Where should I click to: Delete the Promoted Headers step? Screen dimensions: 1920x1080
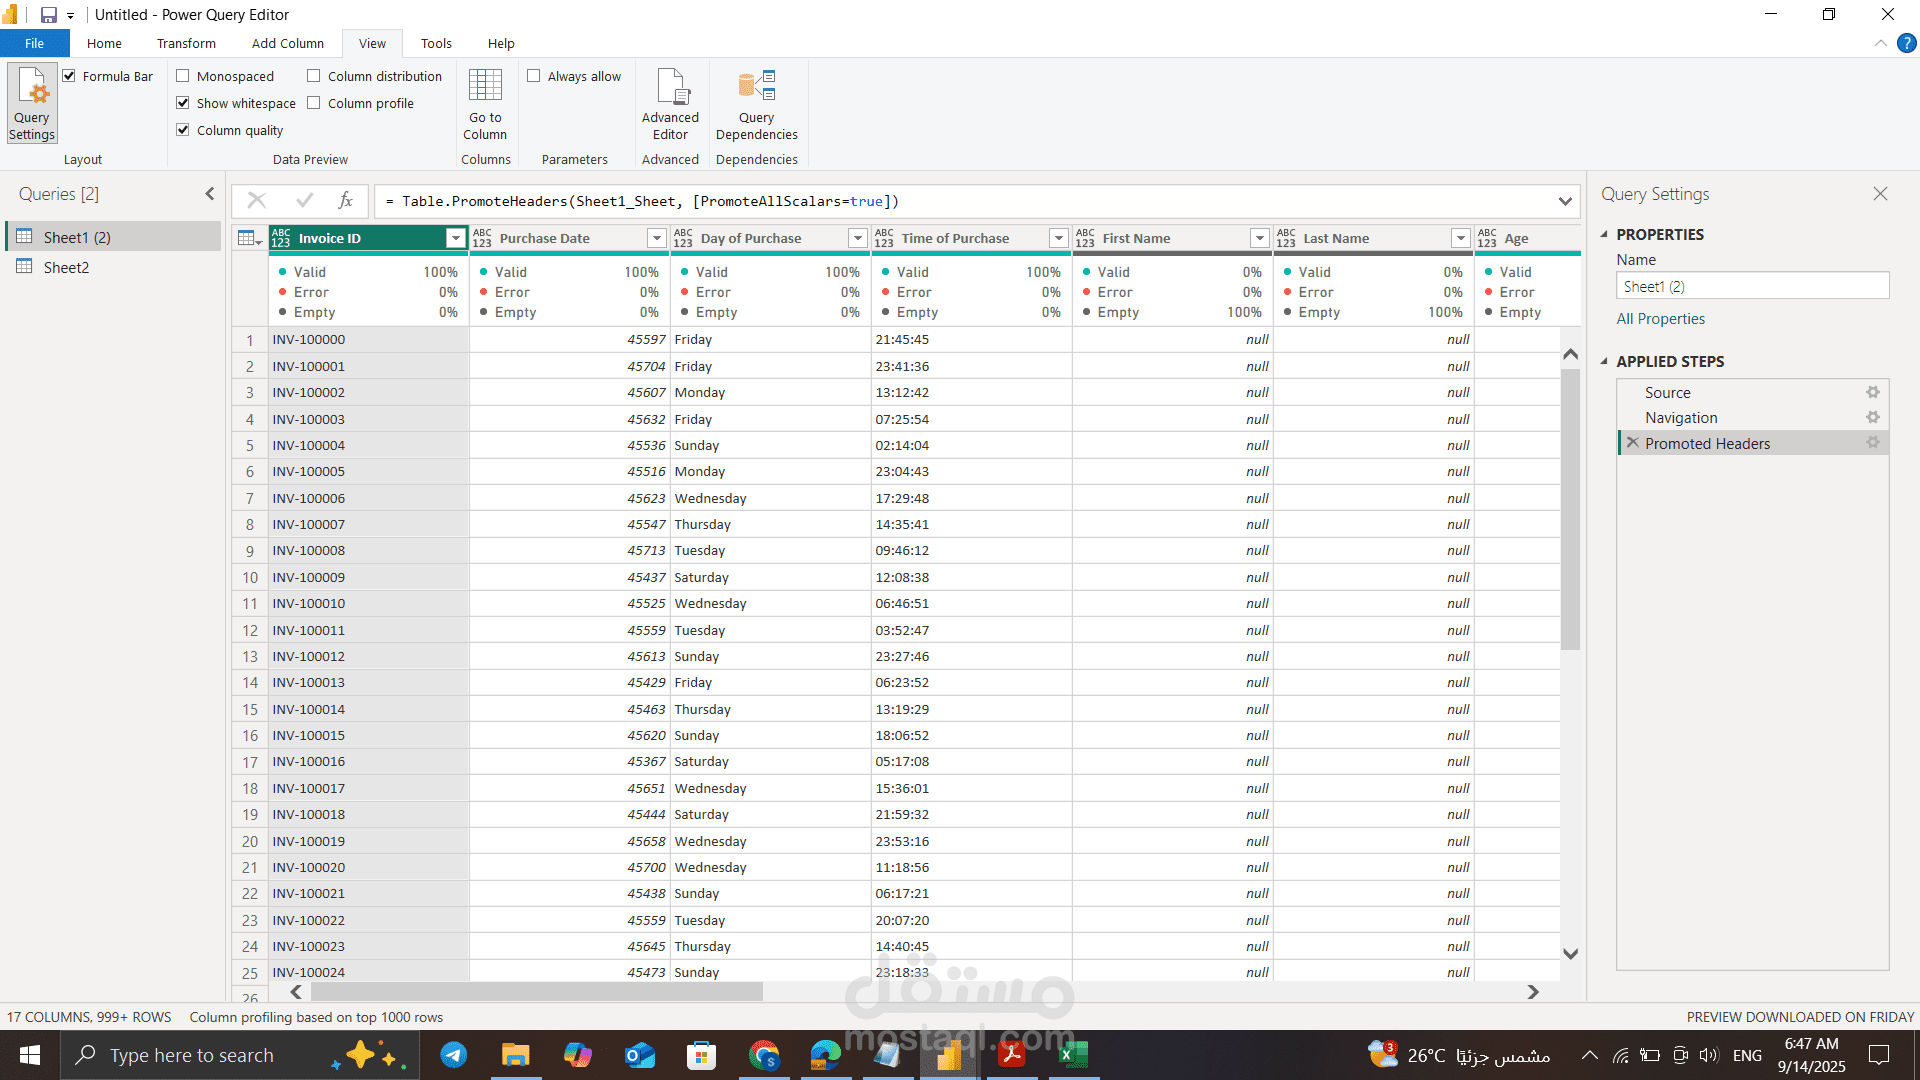coord(1632,443)
